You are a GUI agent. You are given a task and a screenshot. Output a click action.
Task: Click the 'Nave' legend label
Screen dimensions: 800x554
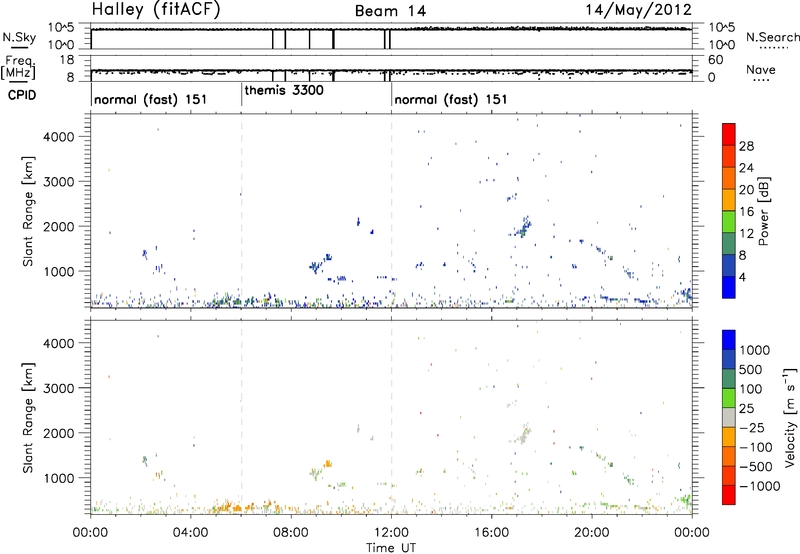(761, 69)
